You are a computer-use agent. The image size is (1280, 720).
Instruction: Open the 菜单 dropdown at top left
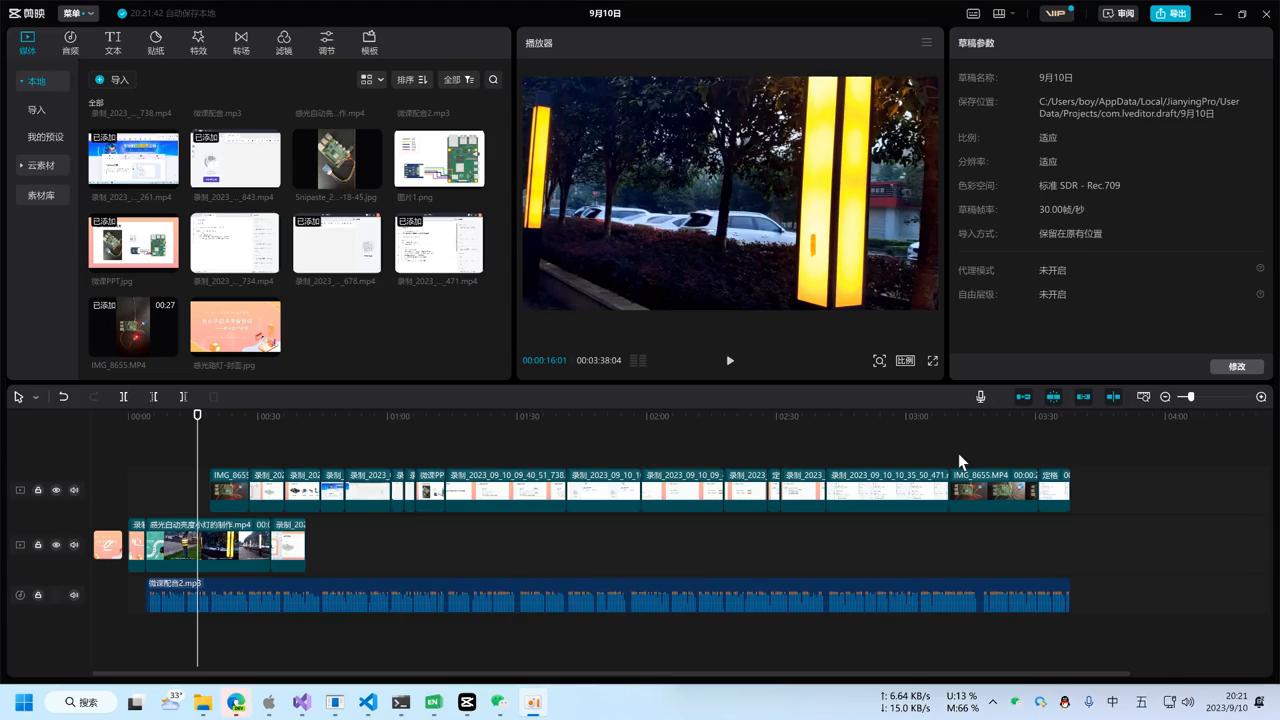click(x=77, y=13)
